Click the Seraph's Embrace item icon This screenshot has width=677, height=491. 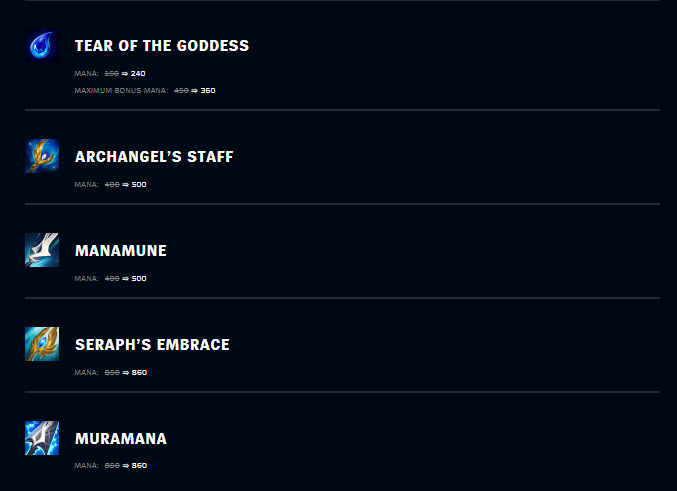point(42,344)
